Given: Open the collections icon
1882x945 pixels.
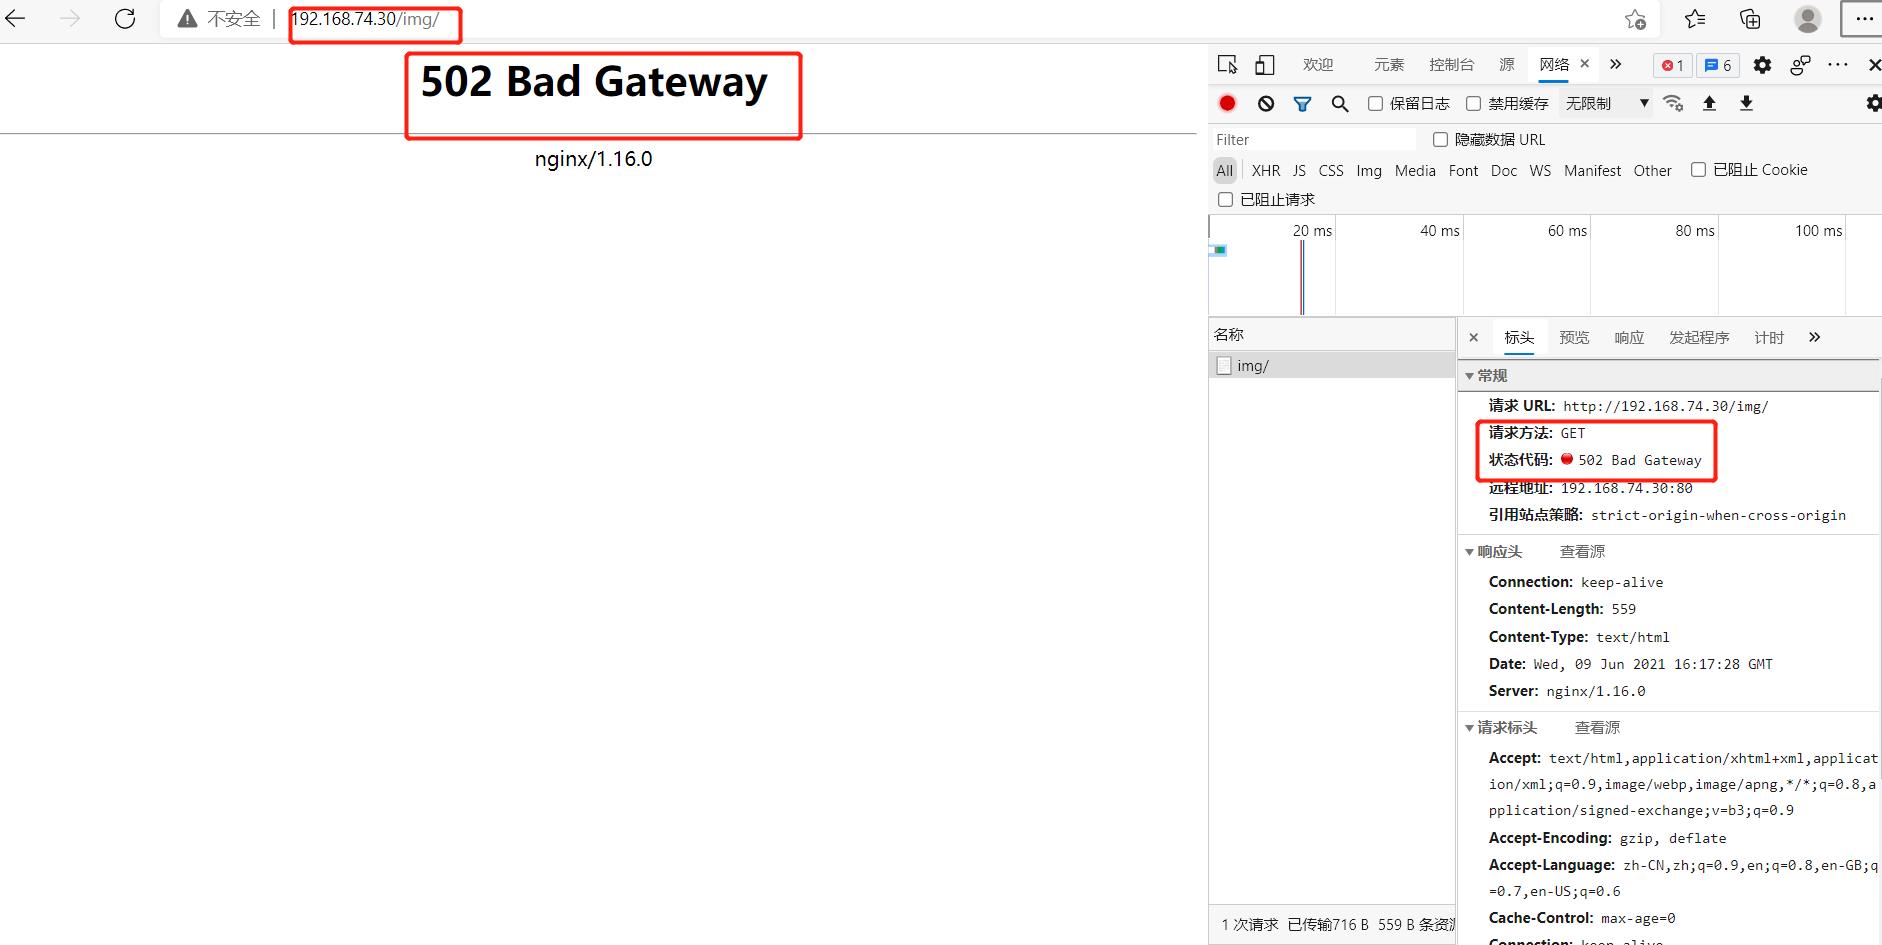Looking at the screenshot, I should tap(1750, 19).
